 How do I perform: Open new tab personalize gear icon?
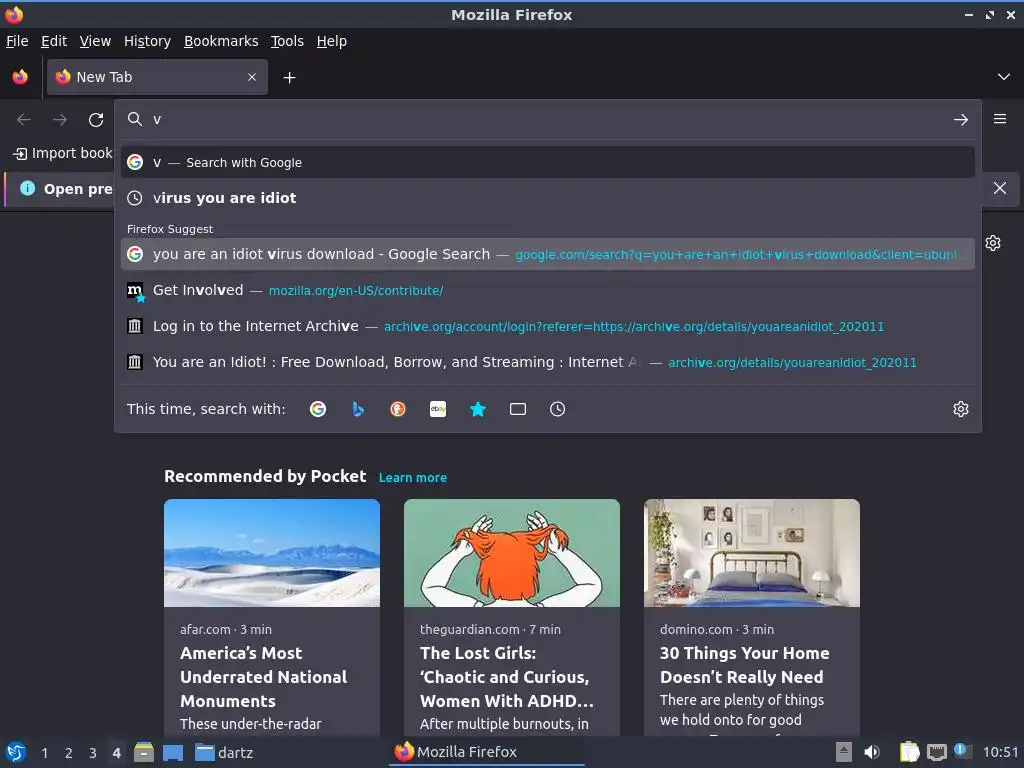[993, 243]
